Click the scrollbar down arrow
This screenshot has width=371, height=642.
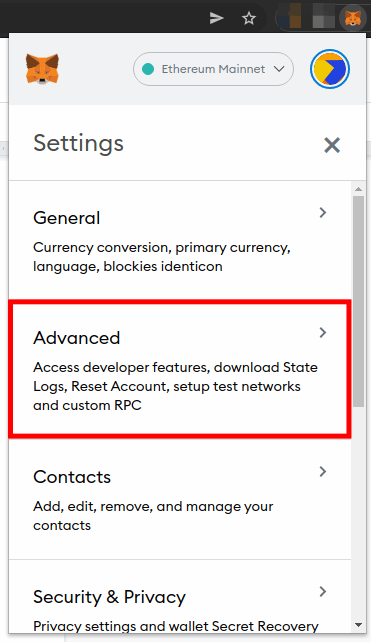(x=358, y=625)
